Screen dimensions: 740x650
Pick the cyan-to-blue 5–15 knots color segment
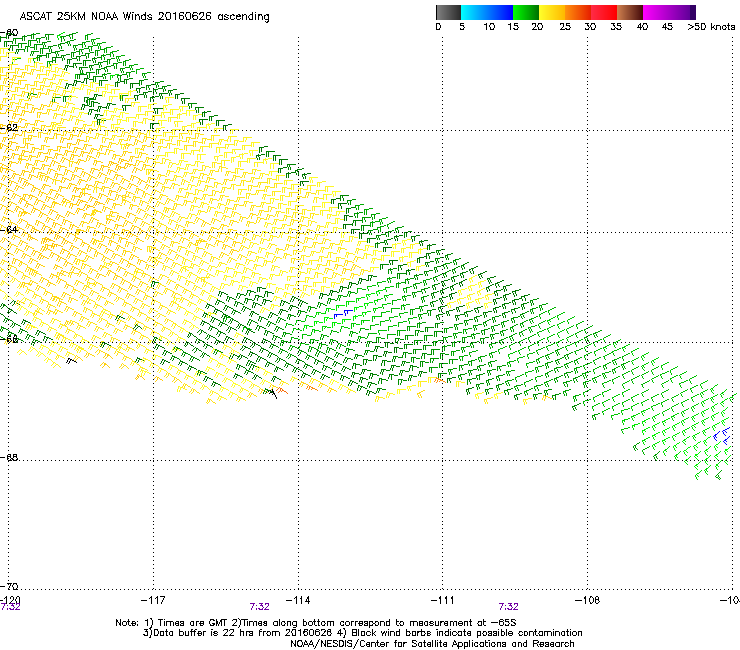pos(487,12)
